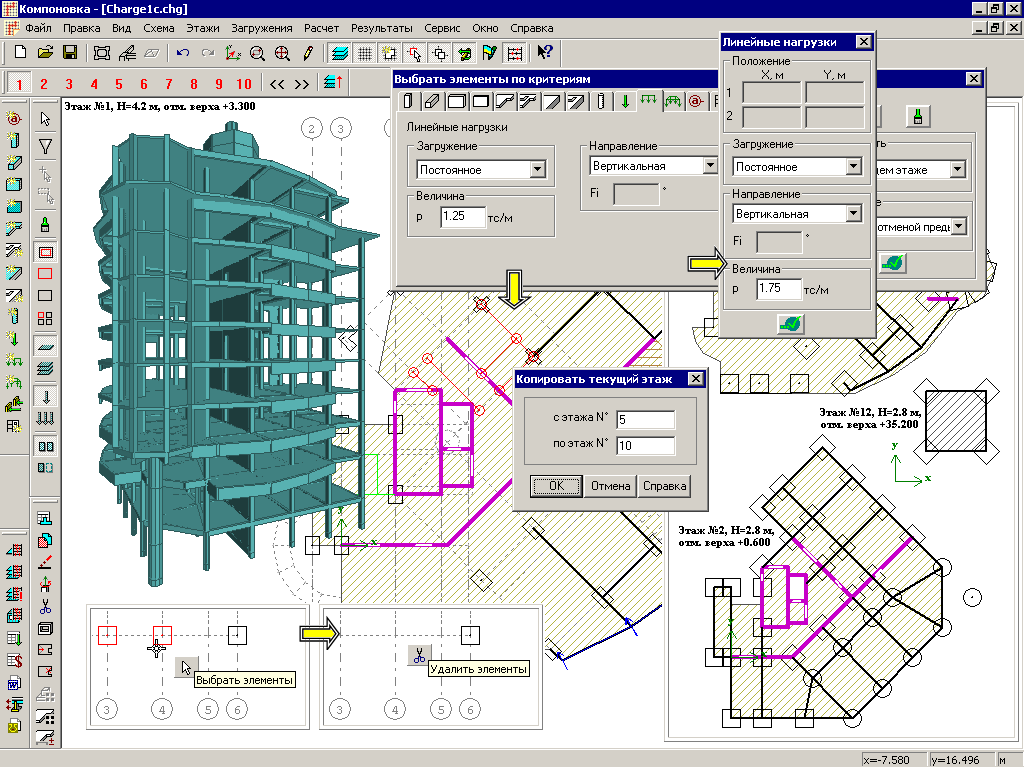
Task: Click the context help arrow-question icon
Action: coord(545,52)
